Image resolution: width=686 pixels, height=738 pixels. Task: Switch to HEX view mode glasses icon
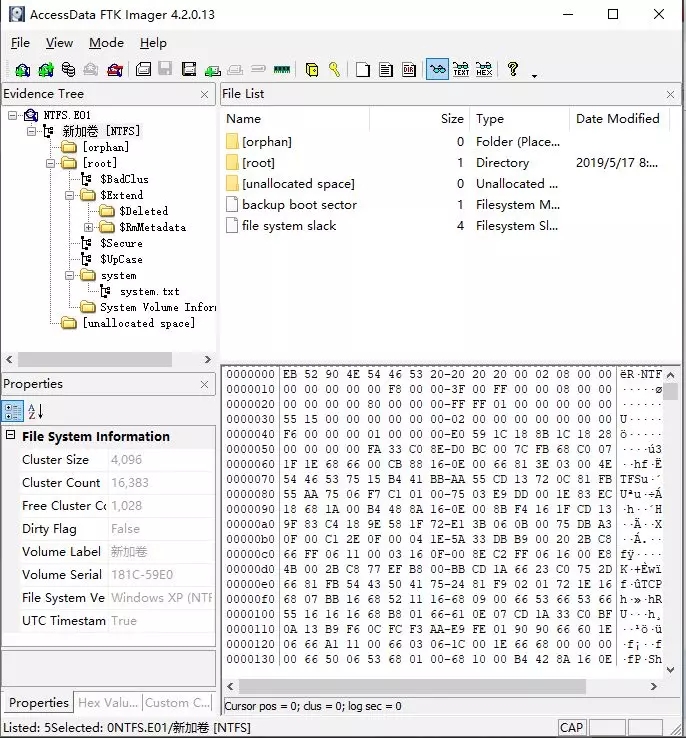click(484, 69)
